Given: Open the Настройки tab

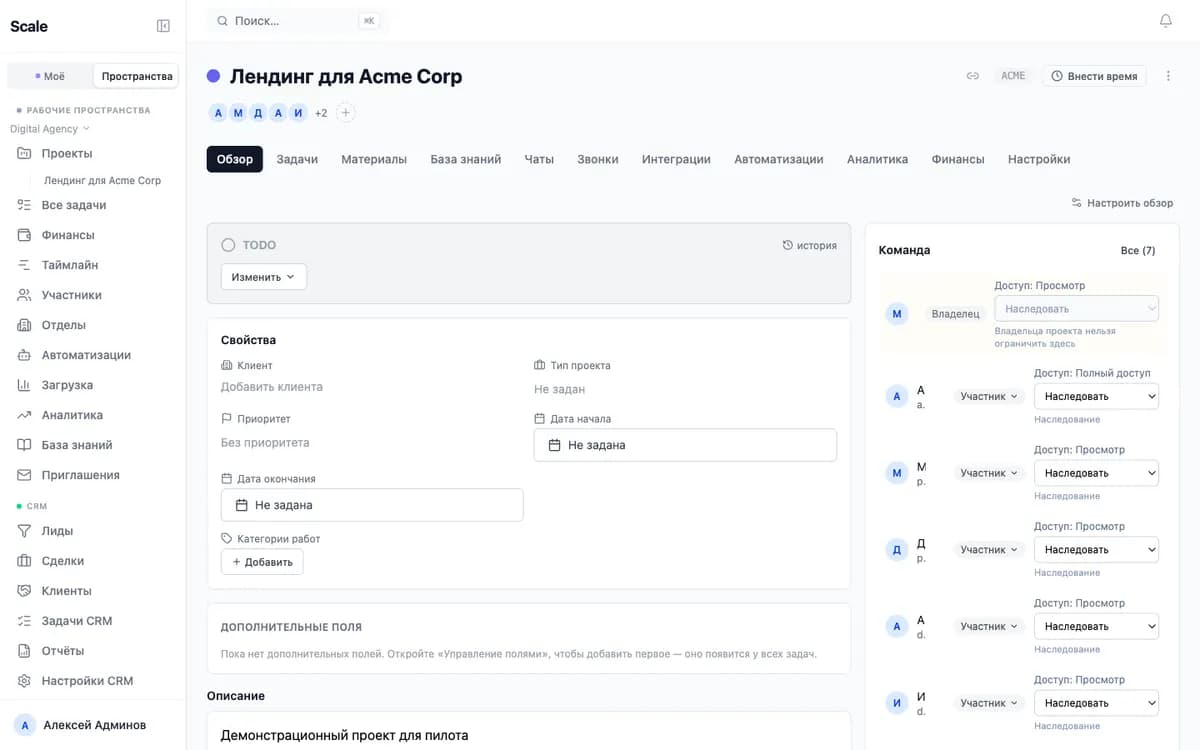Looking at the screenshot, I should (x=1039, y=159).
